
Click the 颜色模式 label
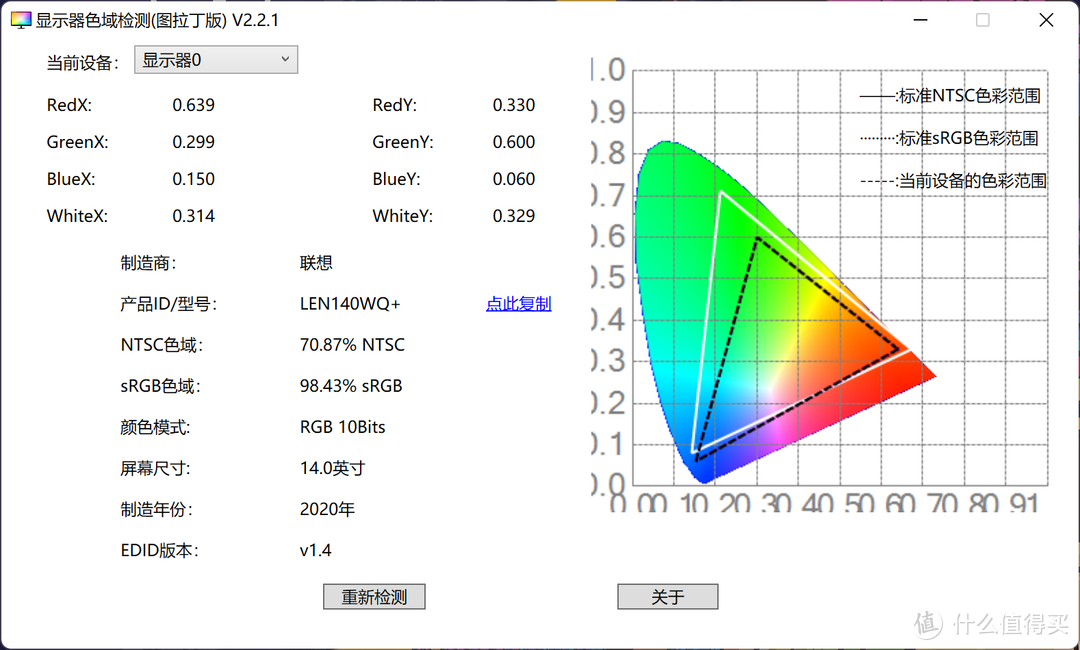[155, 427]
